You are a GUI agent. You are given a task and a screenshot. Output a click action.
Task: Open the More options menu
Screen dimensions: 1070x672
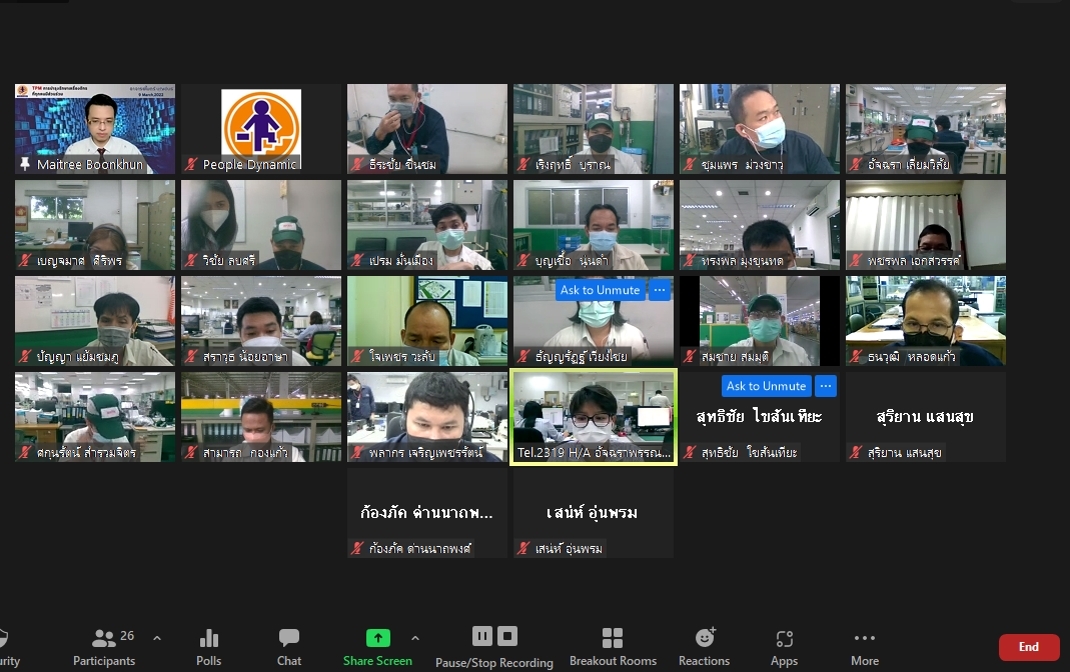point(864,646)
